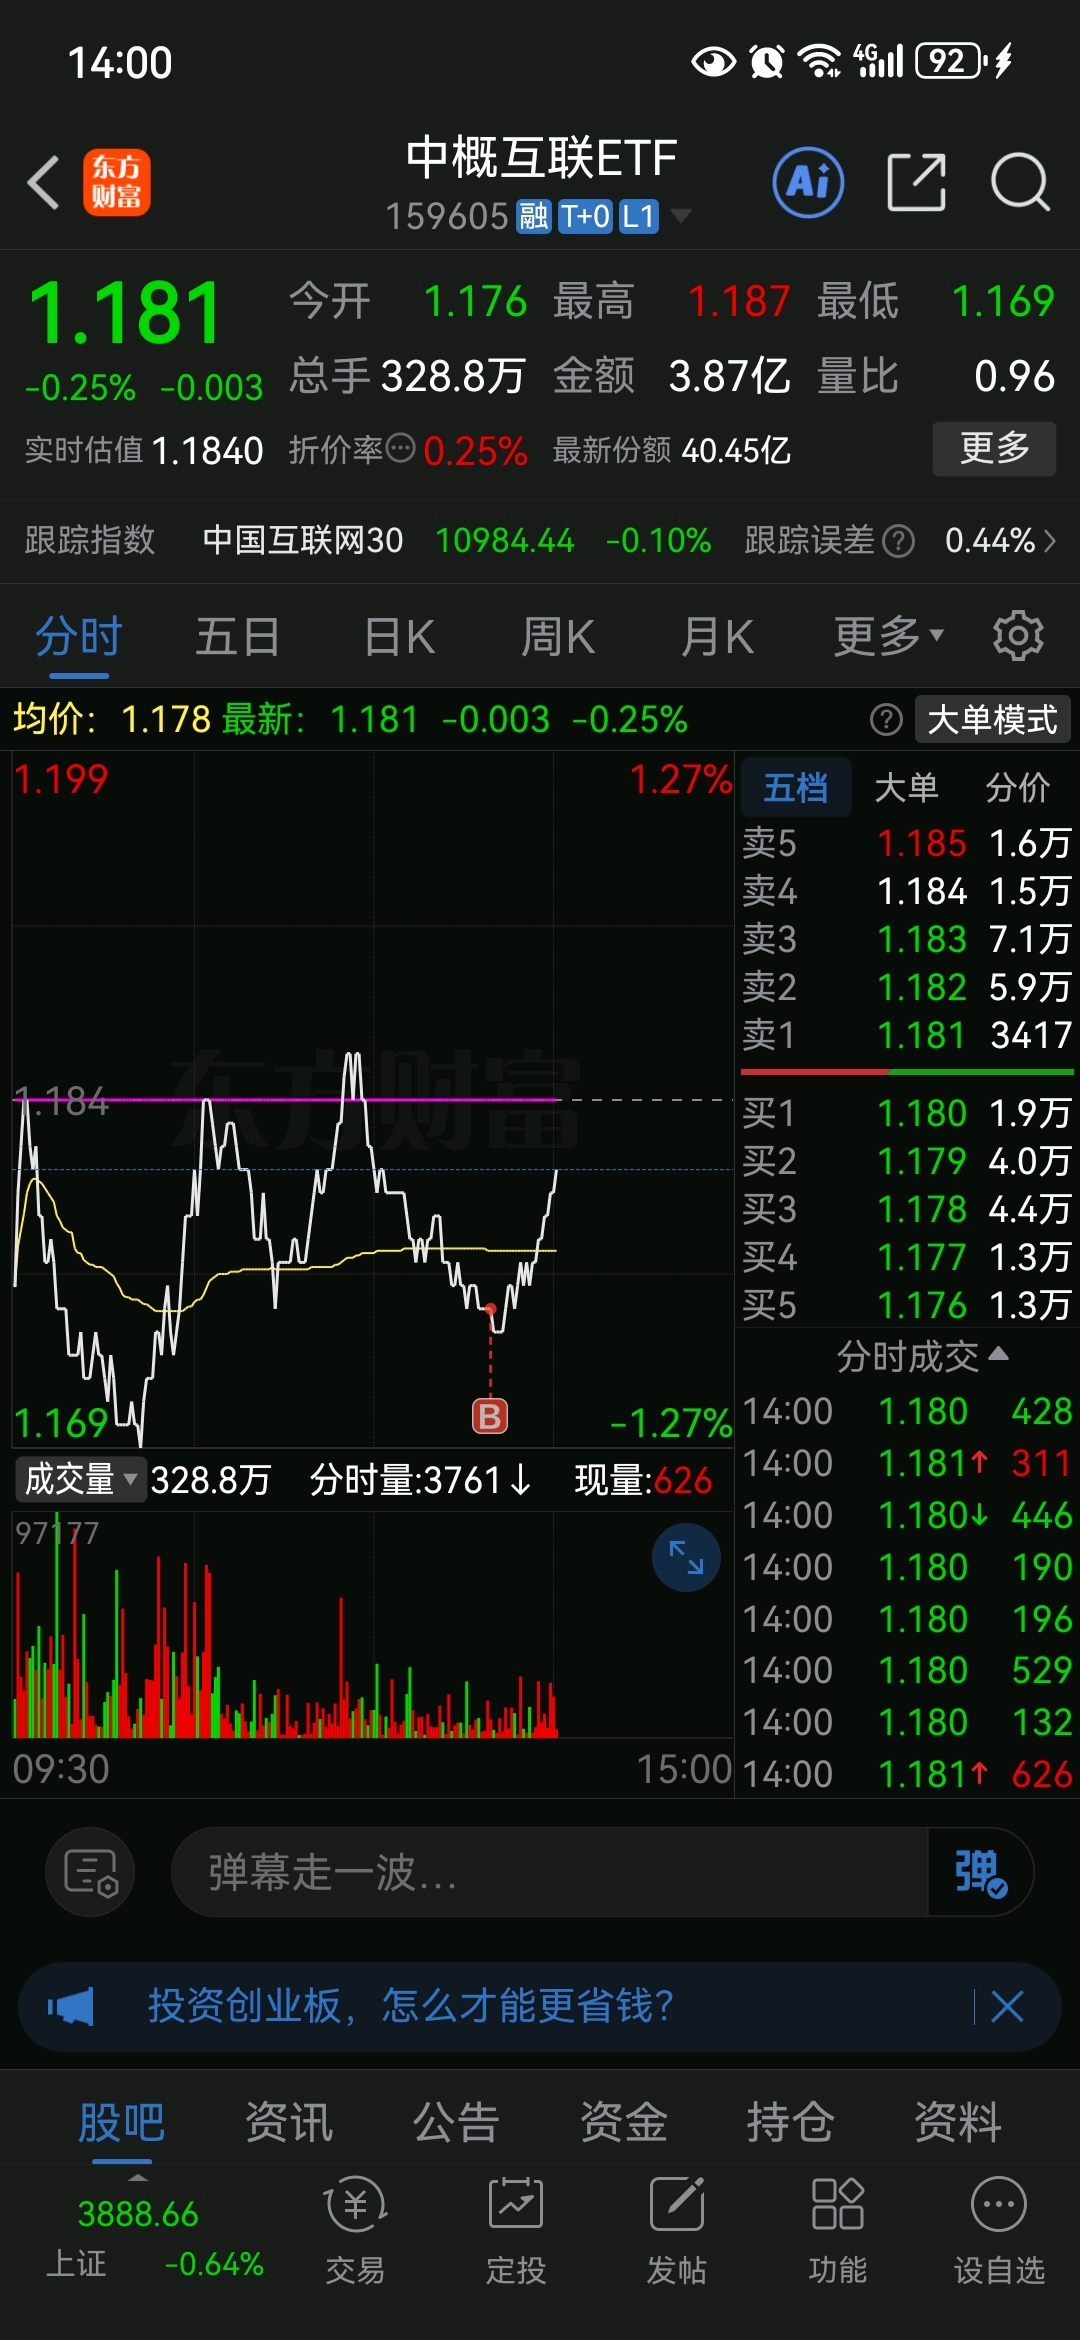Open search with the magnifier icon
1080x2340 pixels.
(1020, 182)
